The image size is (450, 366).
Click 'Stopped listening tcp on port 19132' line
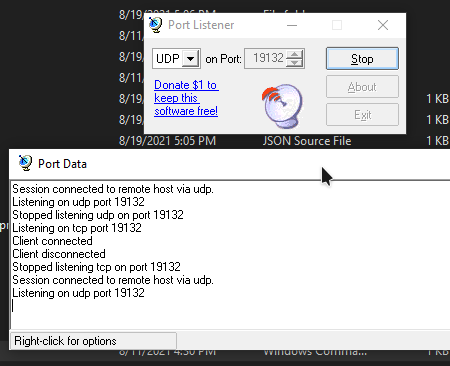tap(97, 267)
